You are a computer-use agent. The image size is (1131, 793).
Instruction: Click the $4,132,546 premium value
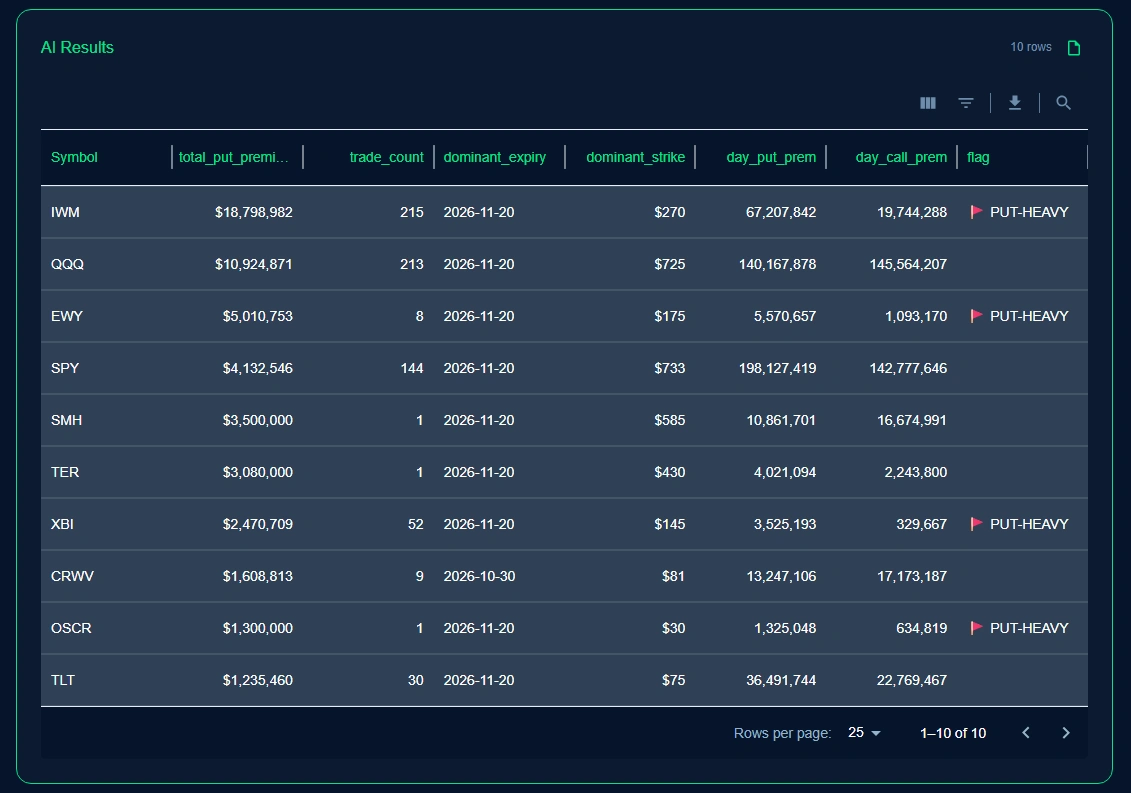coord(258,368)
